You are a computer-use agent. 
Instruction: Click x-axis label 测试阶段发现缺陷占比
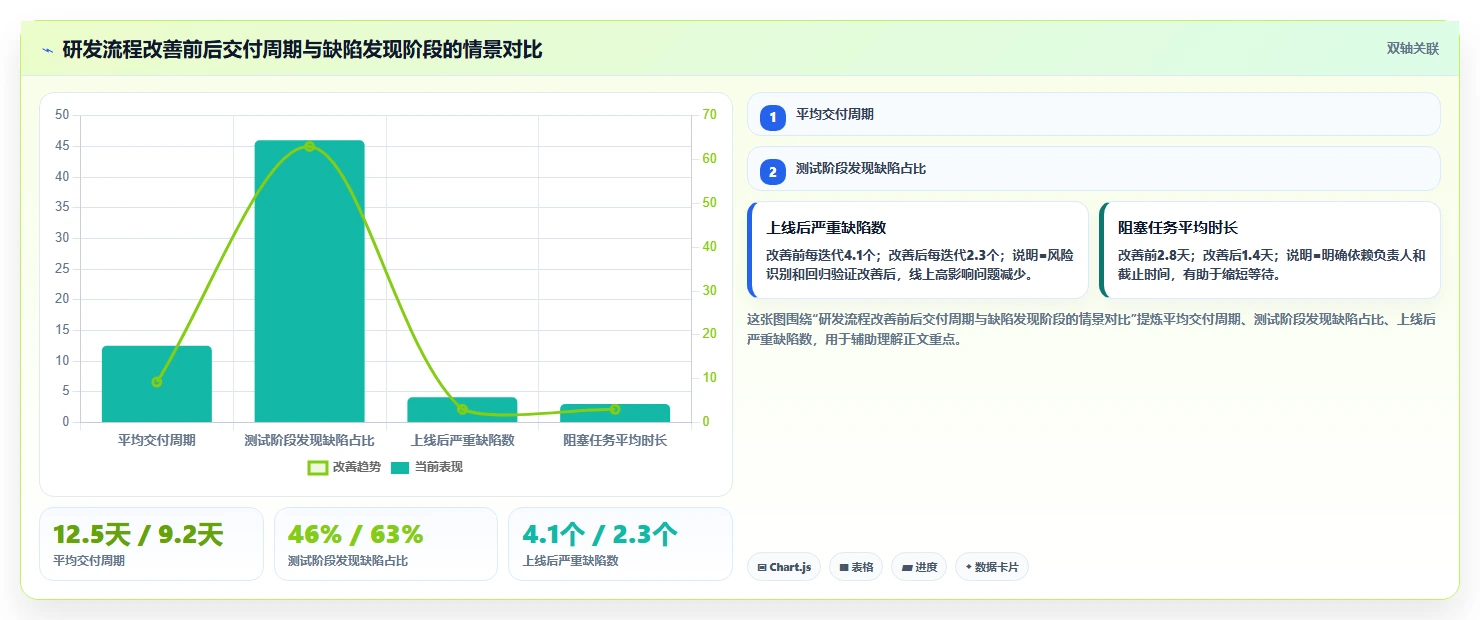tap(309, 440)
